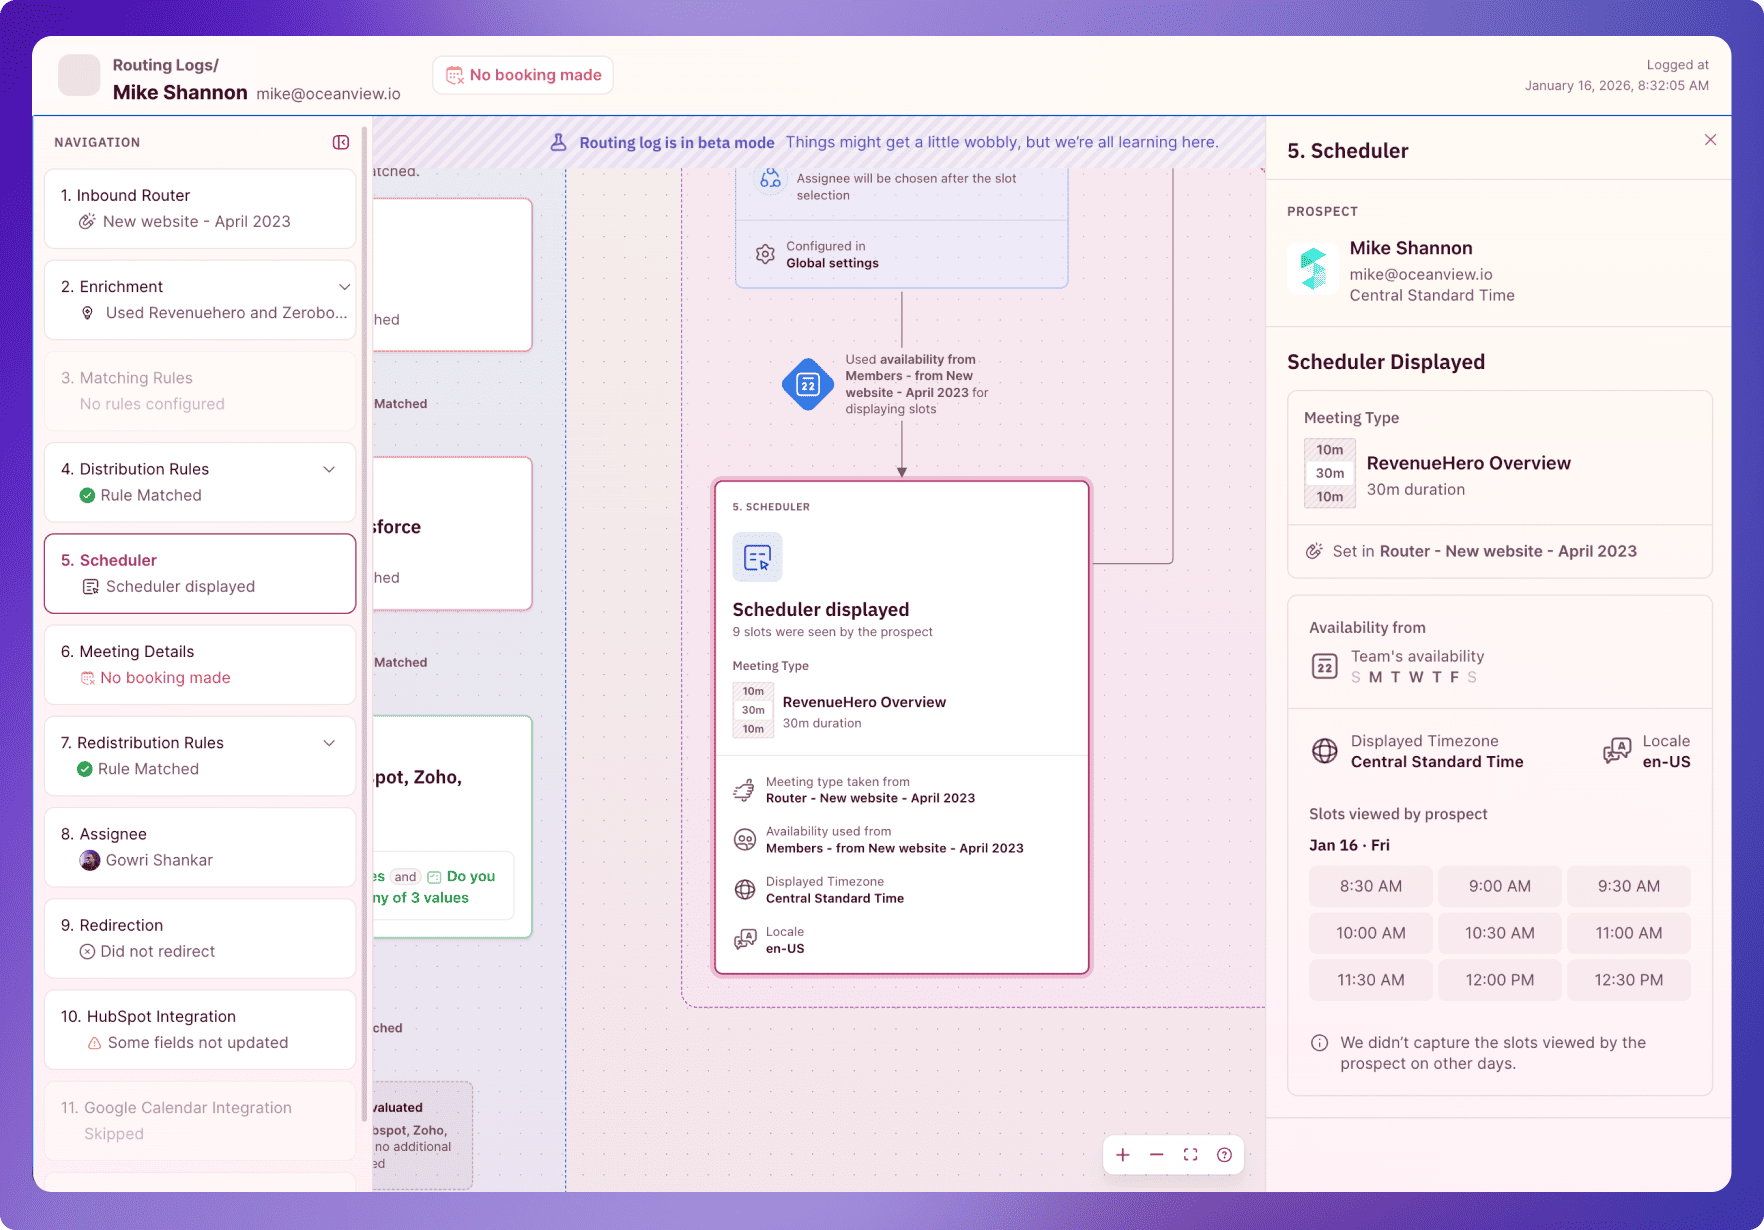The image size is (1764, 1230).
Task: Click the Mike Shannon prospect avatar logo
Action: pyautogui.click(x=1313, y=270)
